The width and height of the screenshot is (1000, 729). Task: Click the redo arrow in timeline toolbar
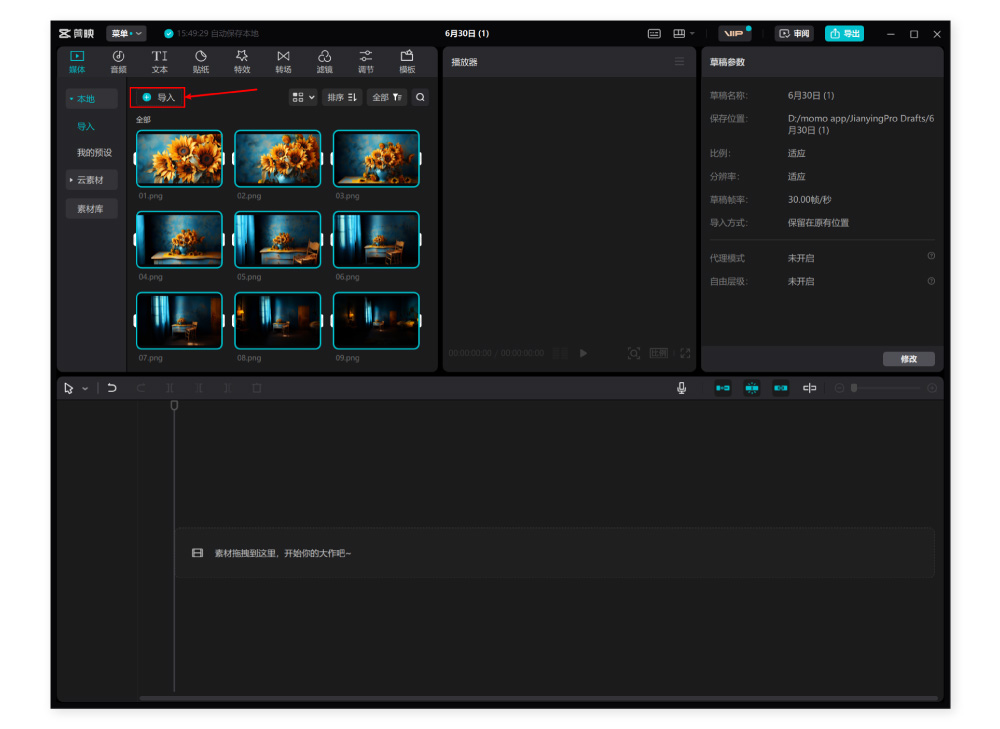pyautogui.click(x=141, y=388)
